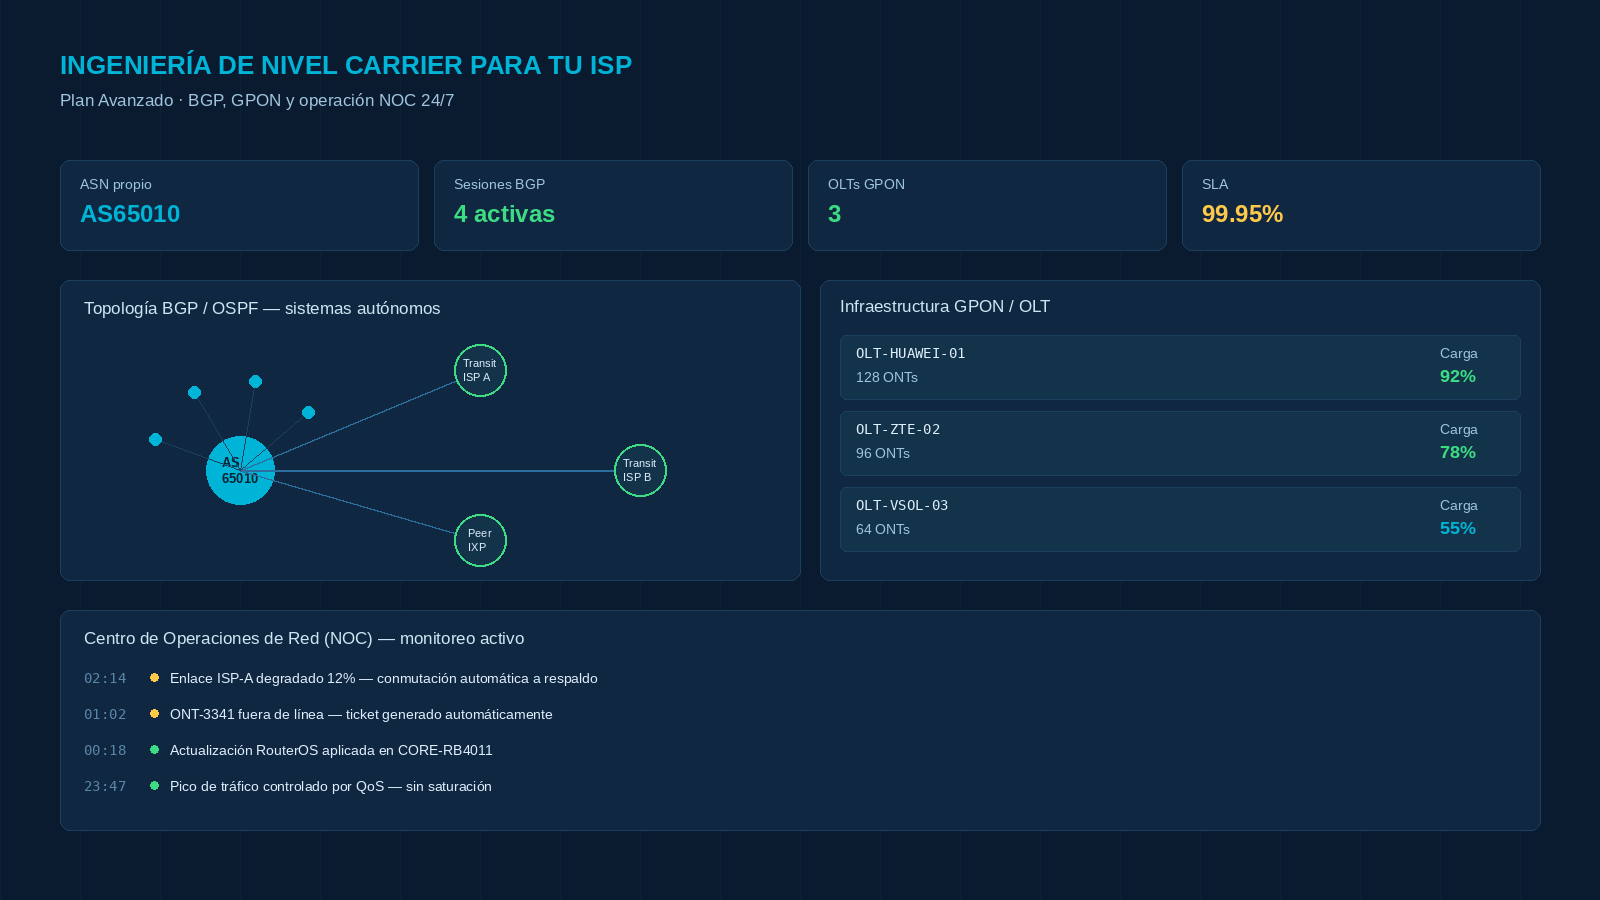
Task: Select the OLT-ZTE-02 row
Action: click(x=1180, y=443)
